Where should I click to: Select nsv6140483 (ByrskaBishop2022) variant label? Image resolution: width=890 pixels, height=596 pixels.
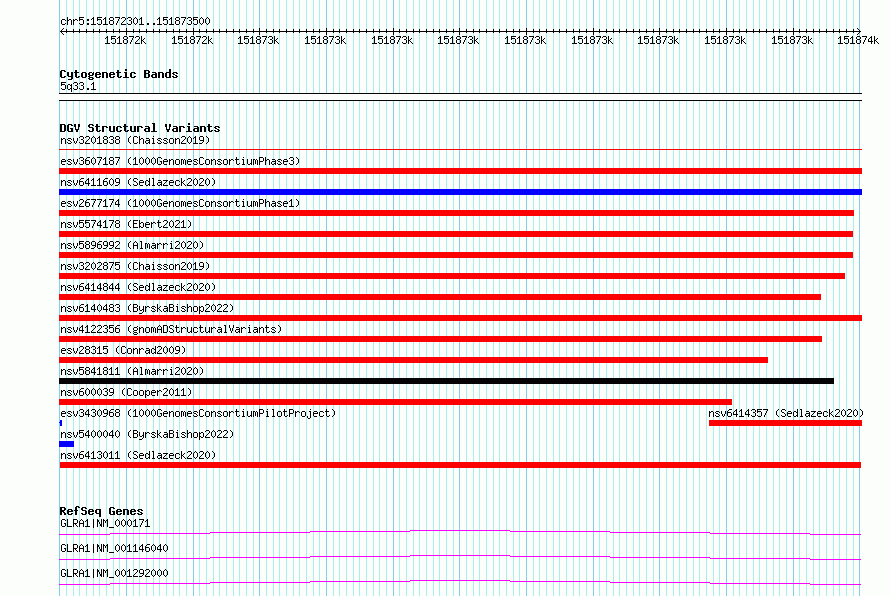tap(147, 308)
